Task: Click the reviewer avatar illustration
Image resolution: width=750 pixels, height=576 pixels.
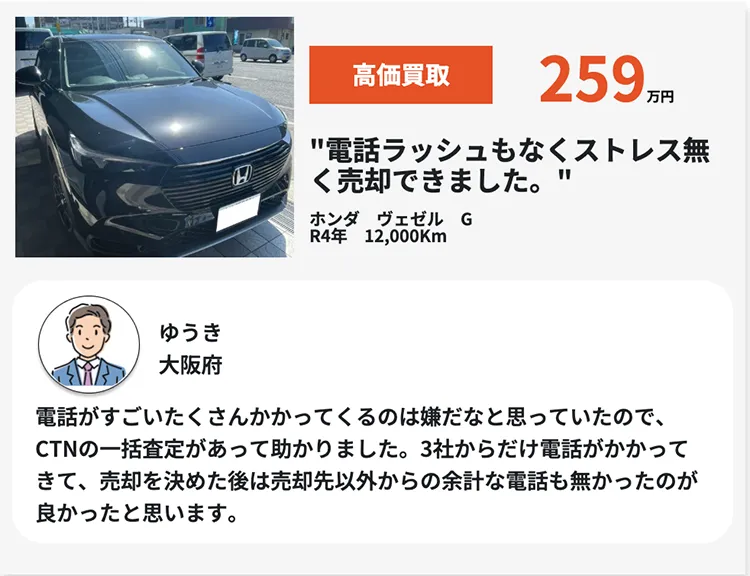Action: [89, 344]
